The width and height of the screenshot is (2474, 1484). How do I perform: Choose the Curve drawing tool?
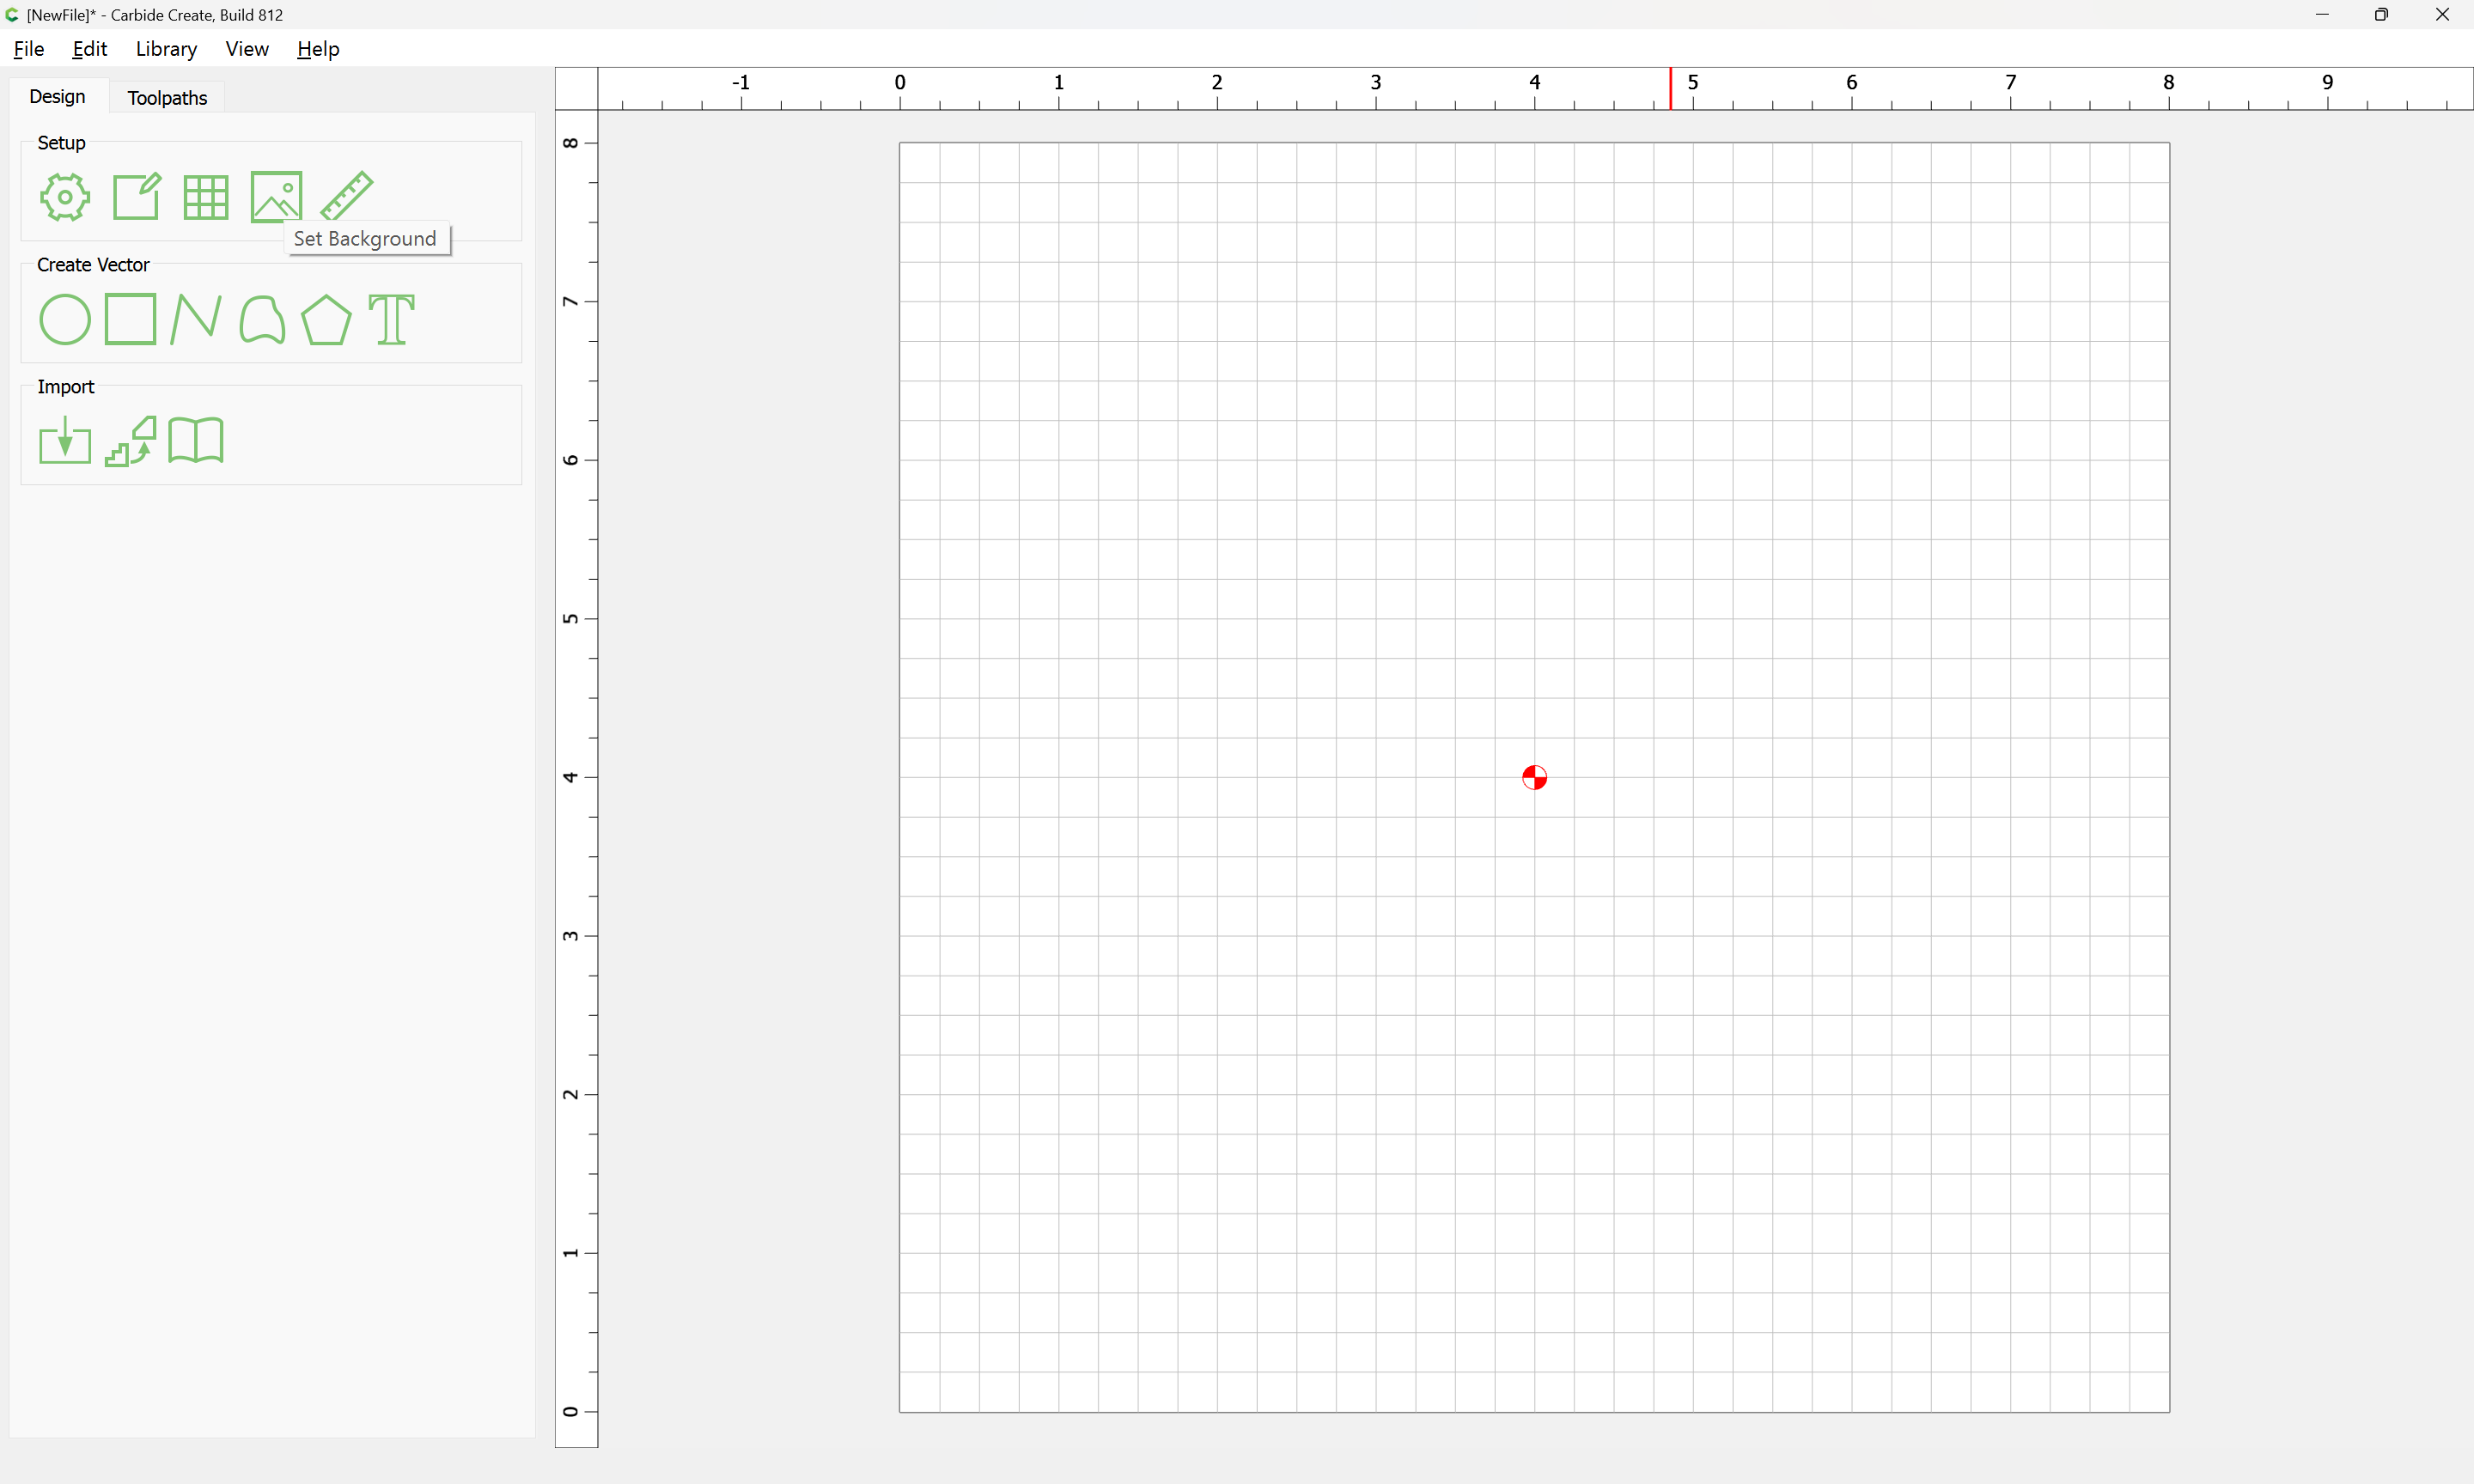262,319
